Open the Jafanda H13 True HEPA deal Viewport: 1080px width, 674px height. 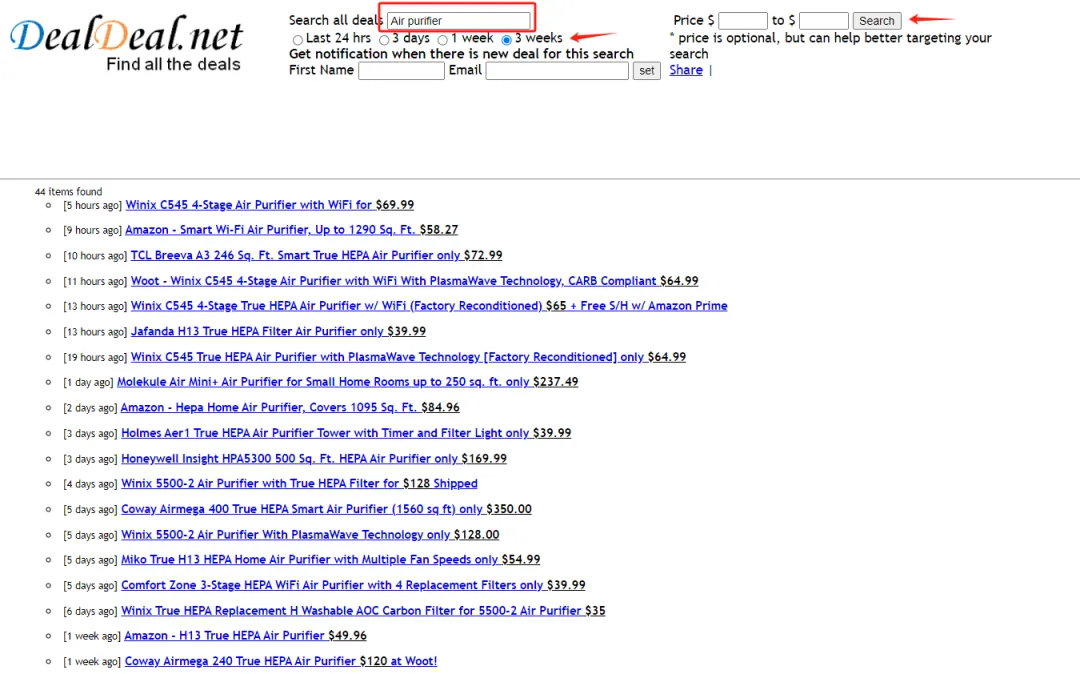[x=278, y=331]
